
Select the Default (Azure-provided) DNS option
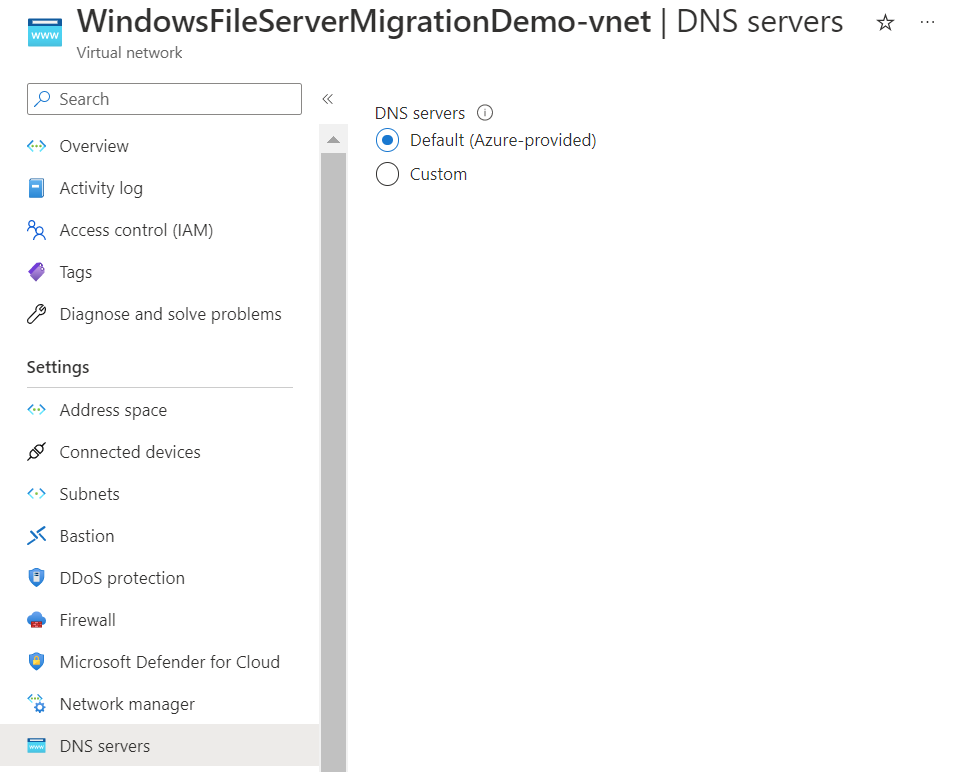click(x=388, y=140)
